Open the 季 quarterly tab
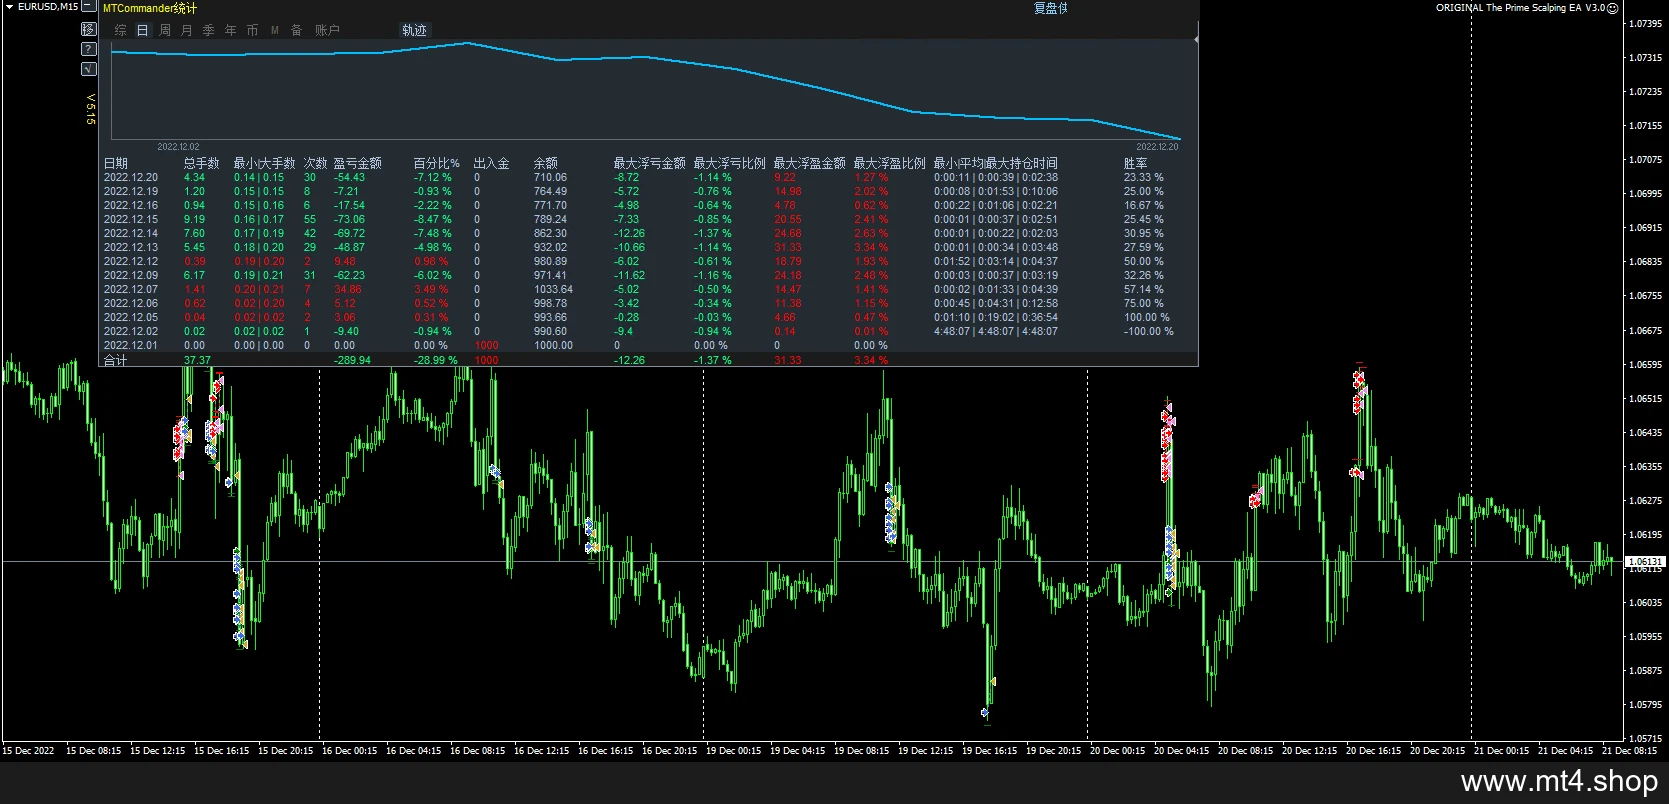 [209, 31]
